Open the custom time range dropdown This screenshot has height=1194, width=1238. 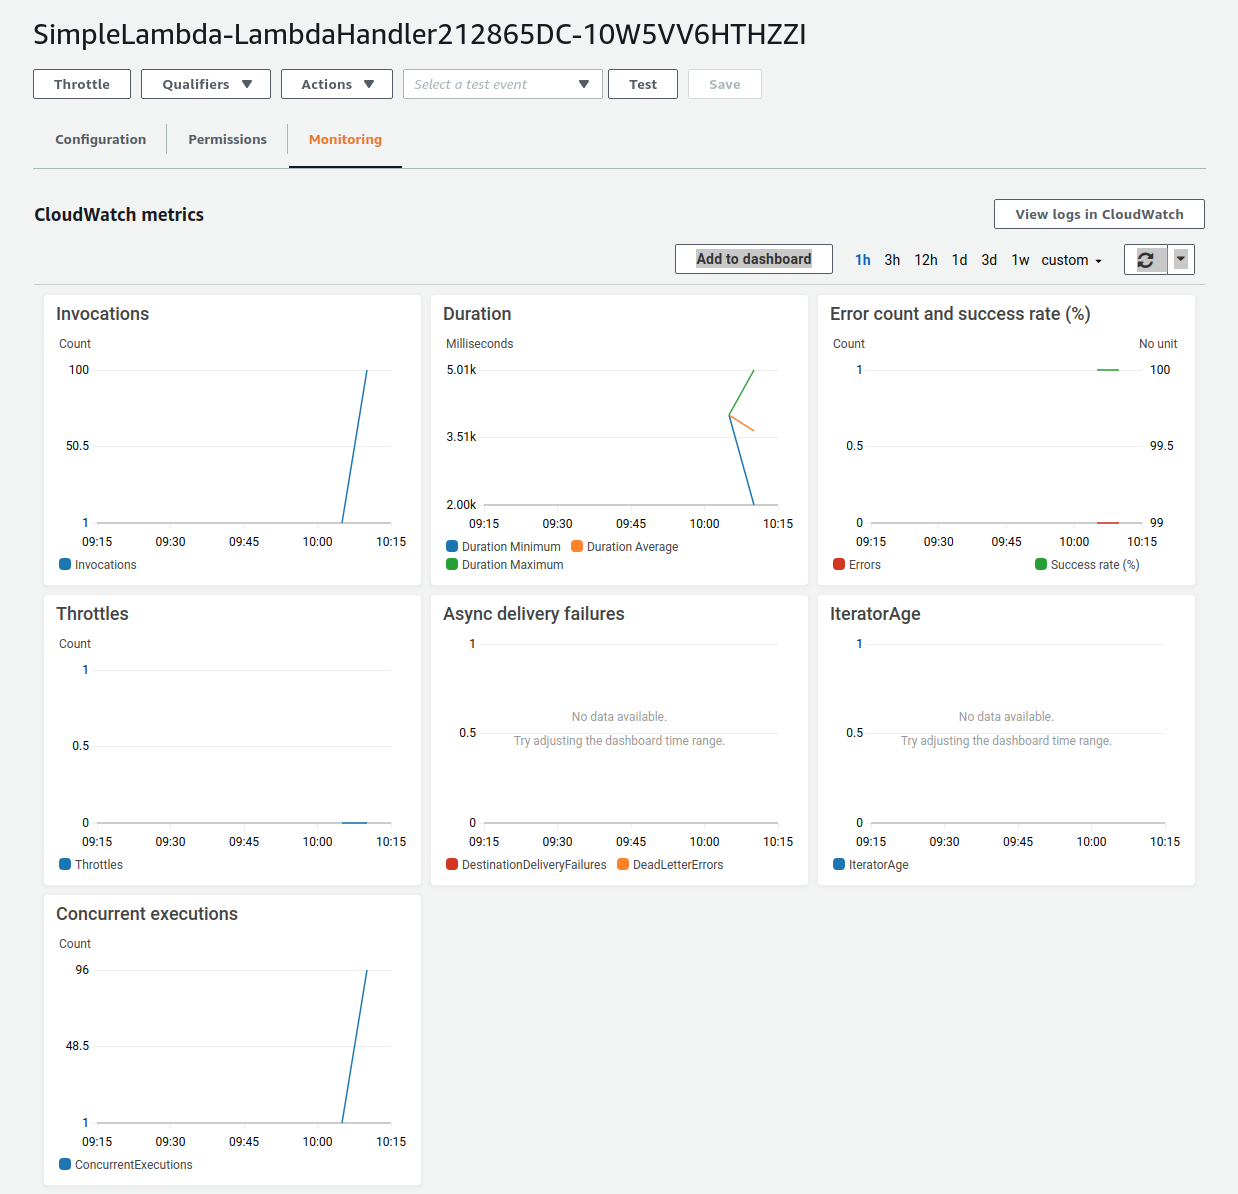point(1070,259)
